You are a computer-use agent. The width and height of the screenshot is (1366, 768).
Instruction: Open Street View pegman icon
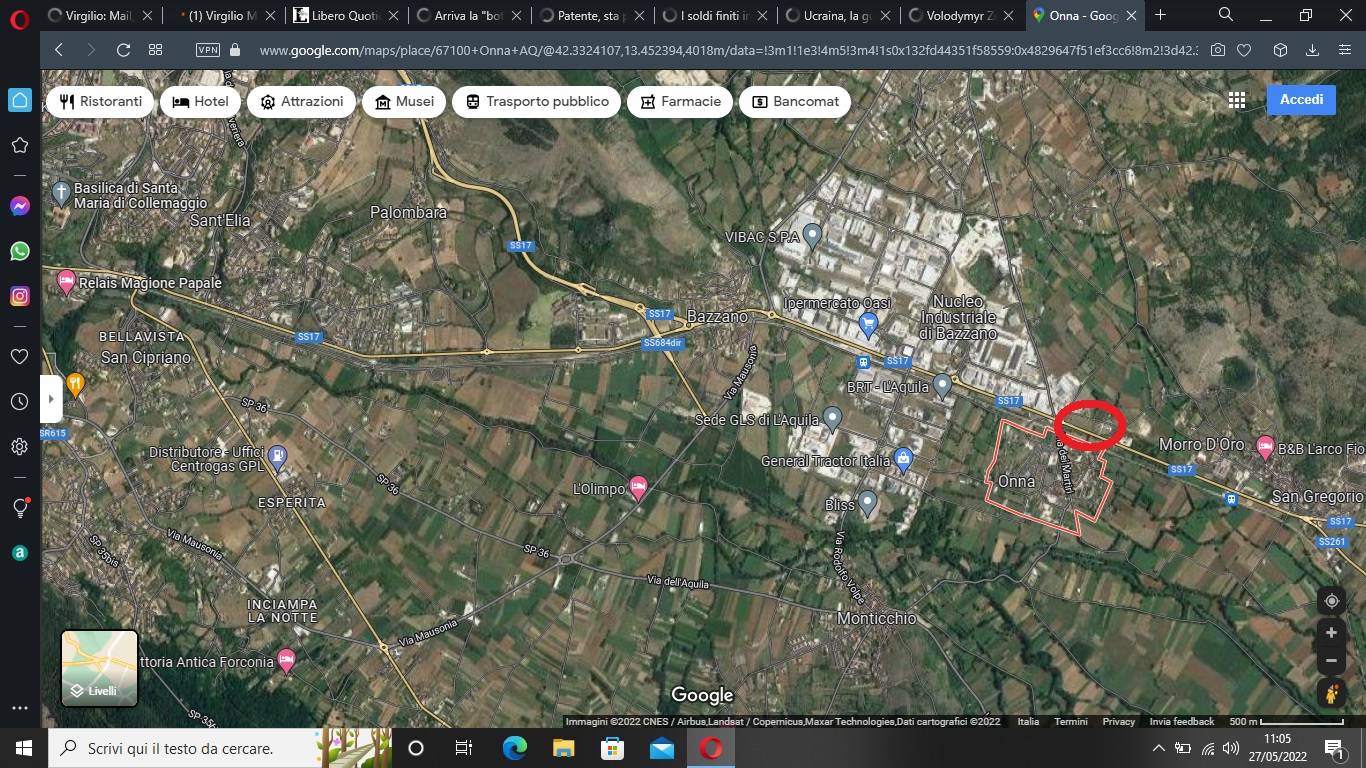tap(1331, 693)
